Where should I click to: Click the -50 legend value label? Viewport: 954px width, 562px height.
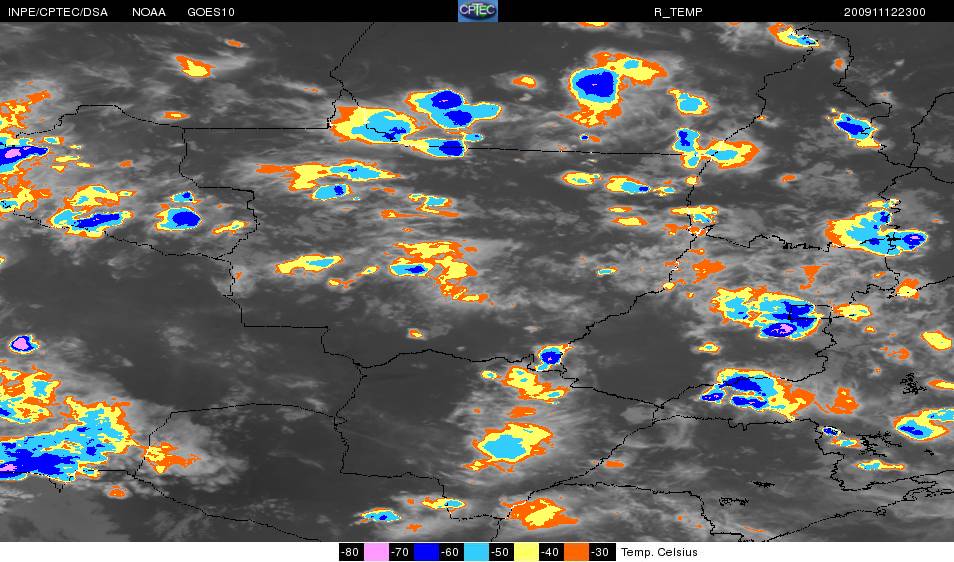(501, 552)
